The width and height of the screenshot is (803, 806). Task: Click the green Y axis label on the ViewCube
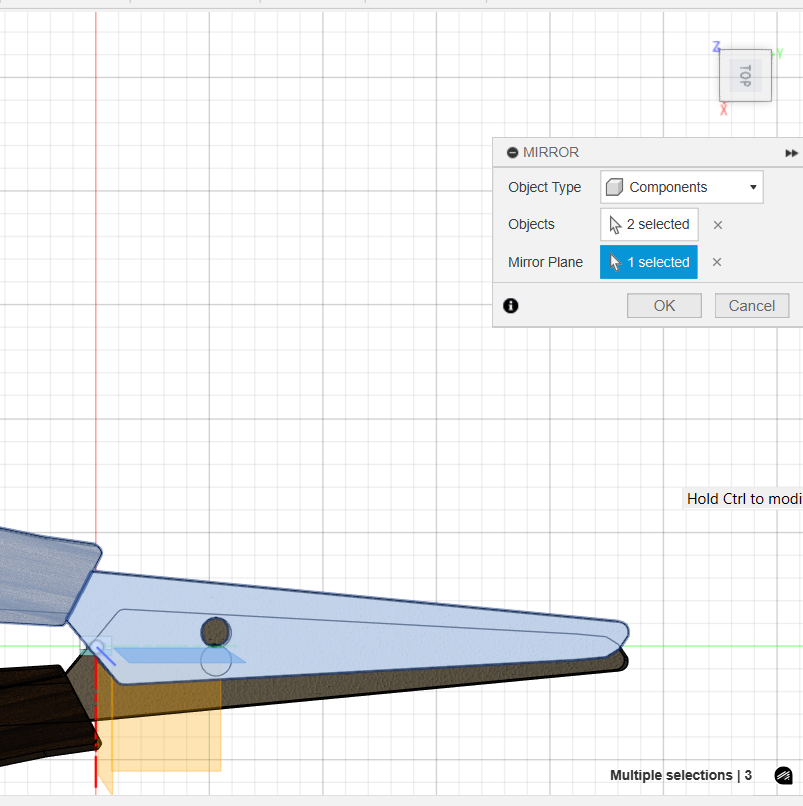(x=779, y=53)
